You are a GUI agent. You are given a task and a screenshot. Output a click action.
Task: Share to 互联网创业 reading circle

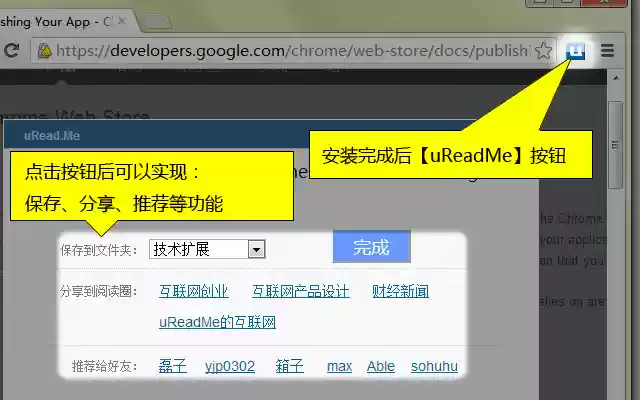click(193, 291)
